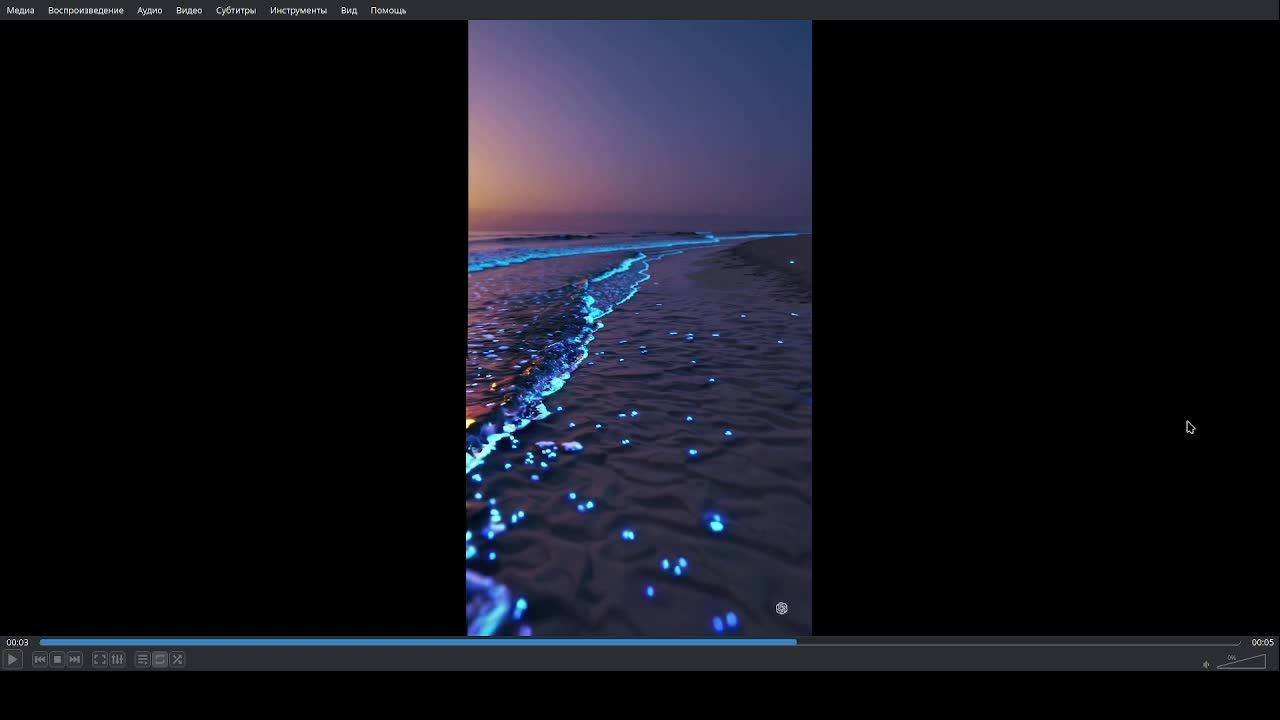Toggle shuffle/random playback
The width and height of the screenshot is (1280, 720).
click(x=177, y=659)
